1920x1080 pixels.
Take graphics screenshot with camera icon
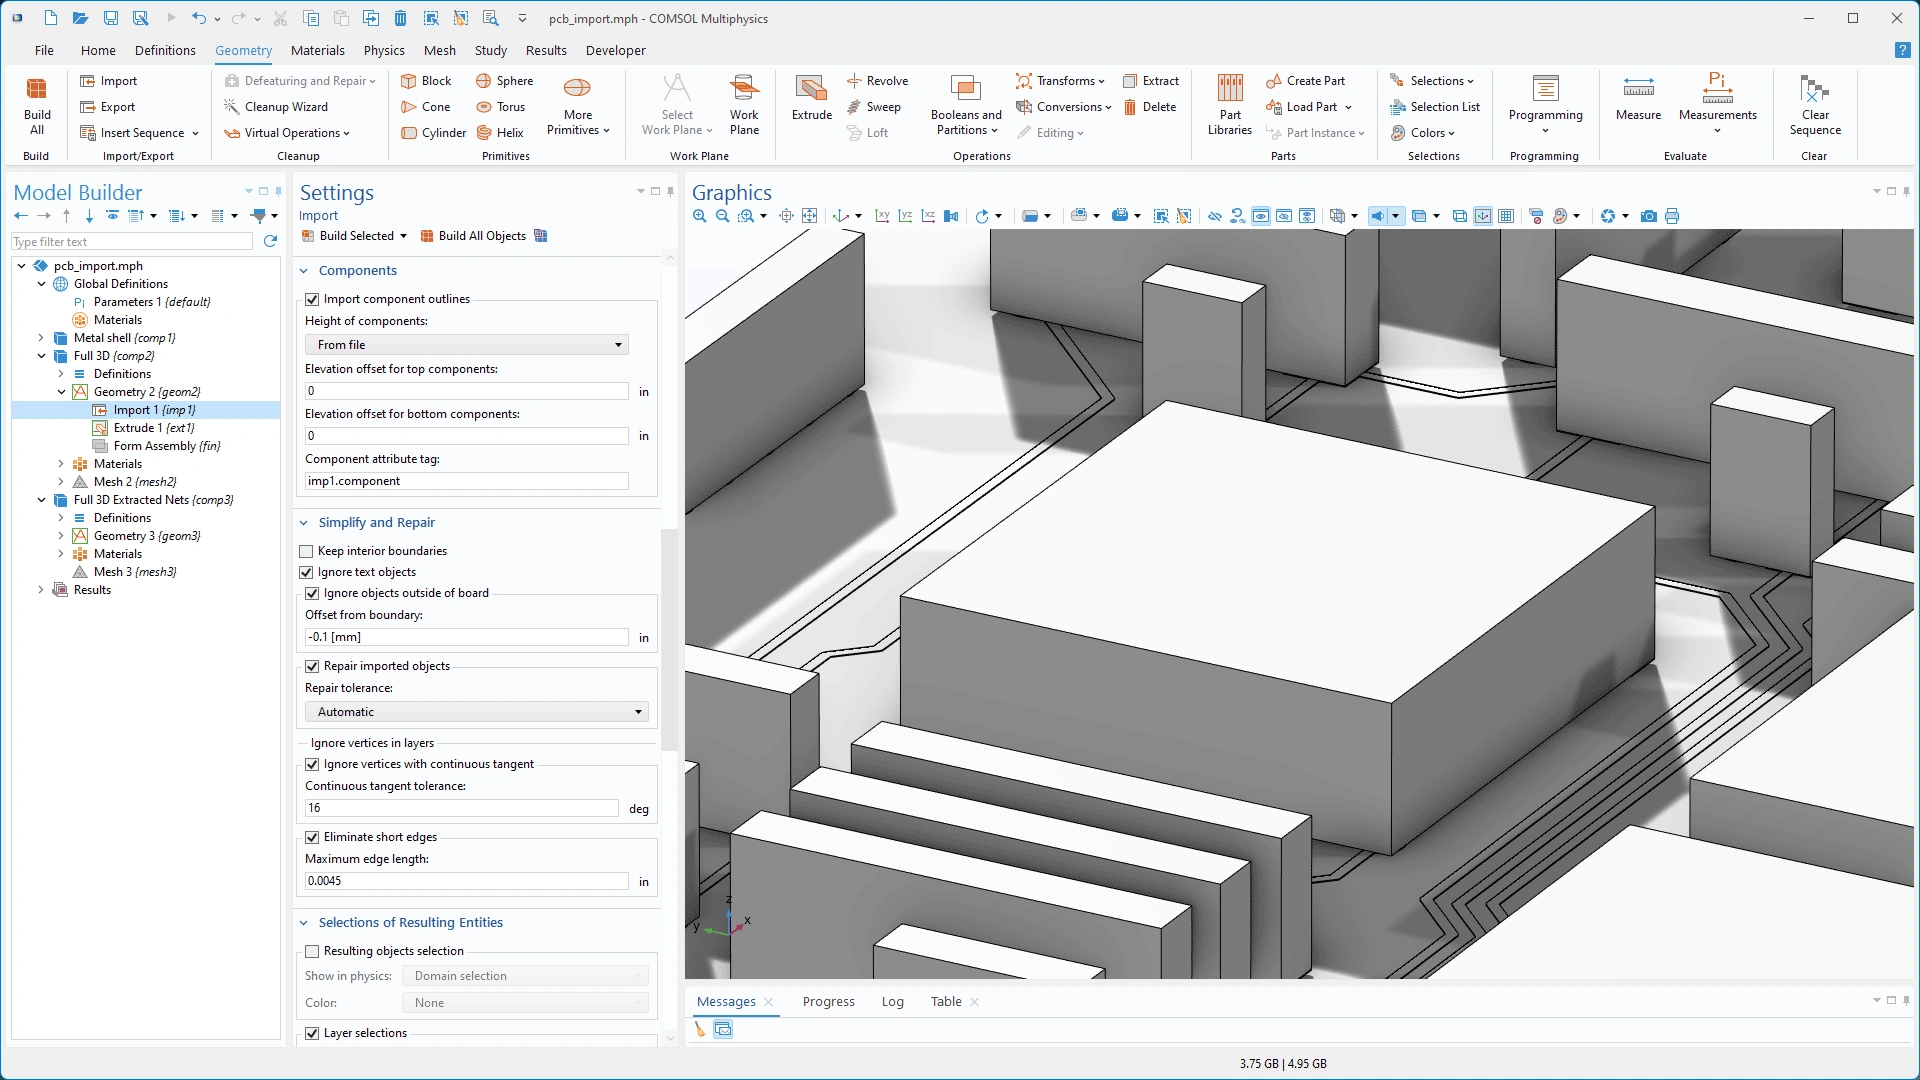click(x=1649, y=216)
